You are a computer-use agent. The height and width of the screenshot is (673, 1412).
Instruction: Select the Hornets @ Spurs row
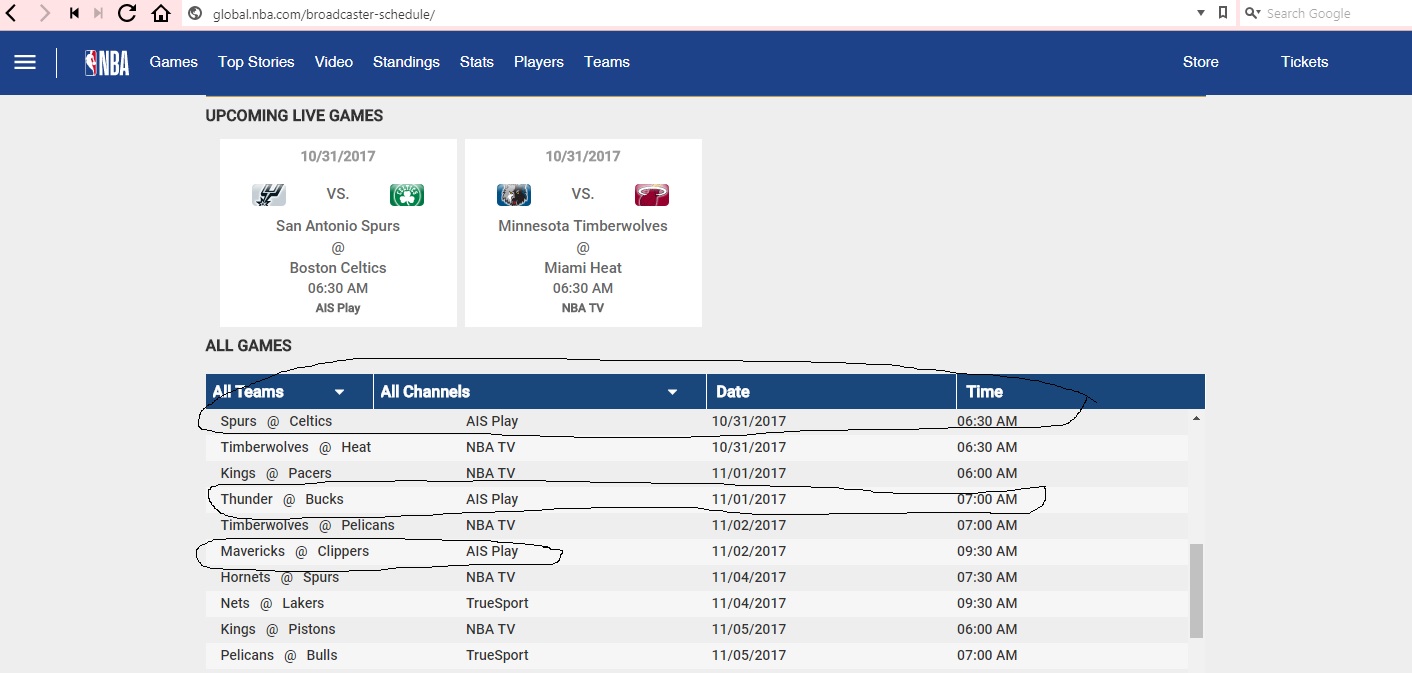tap(697, 577)
